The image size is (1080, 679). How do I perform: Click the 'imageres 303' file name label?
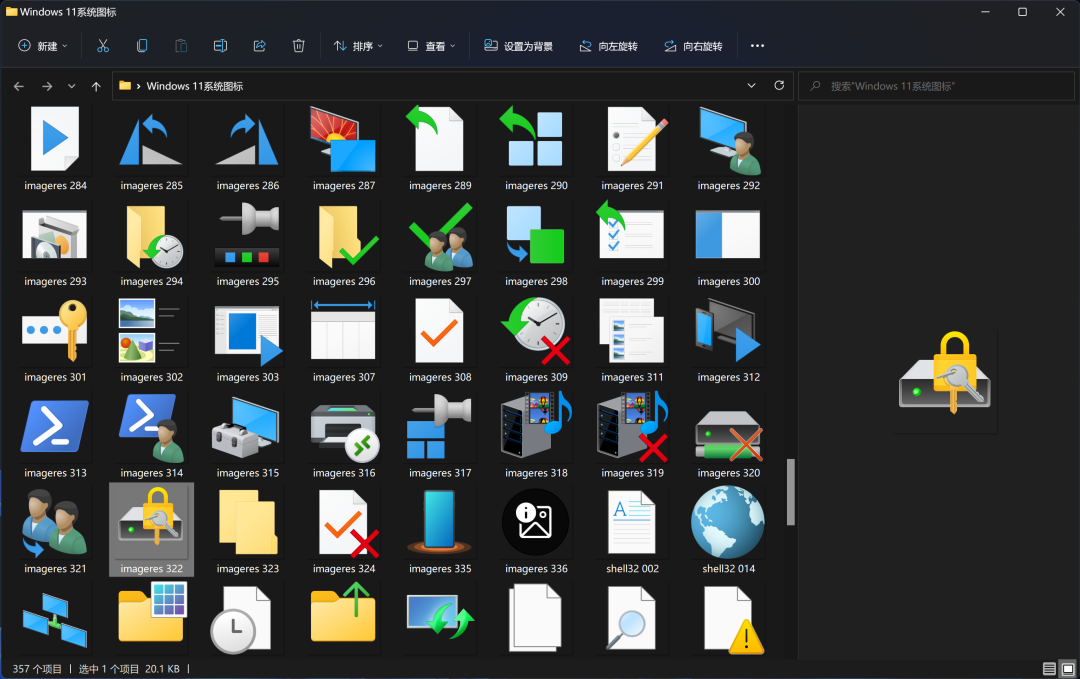coord(248,377)
